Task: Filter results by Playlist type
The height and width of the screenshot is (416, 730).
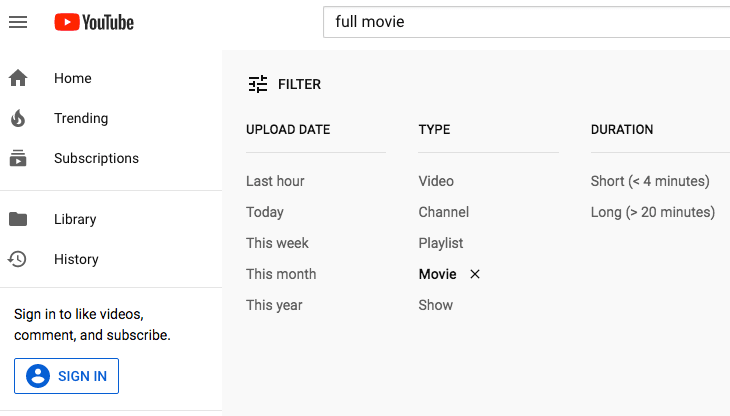Action: 441,243
